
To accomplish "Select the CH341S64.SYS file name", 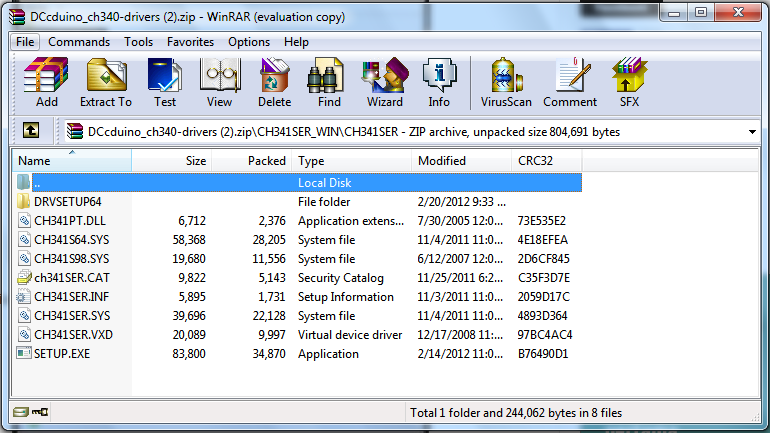I will (x=72, y=240).
